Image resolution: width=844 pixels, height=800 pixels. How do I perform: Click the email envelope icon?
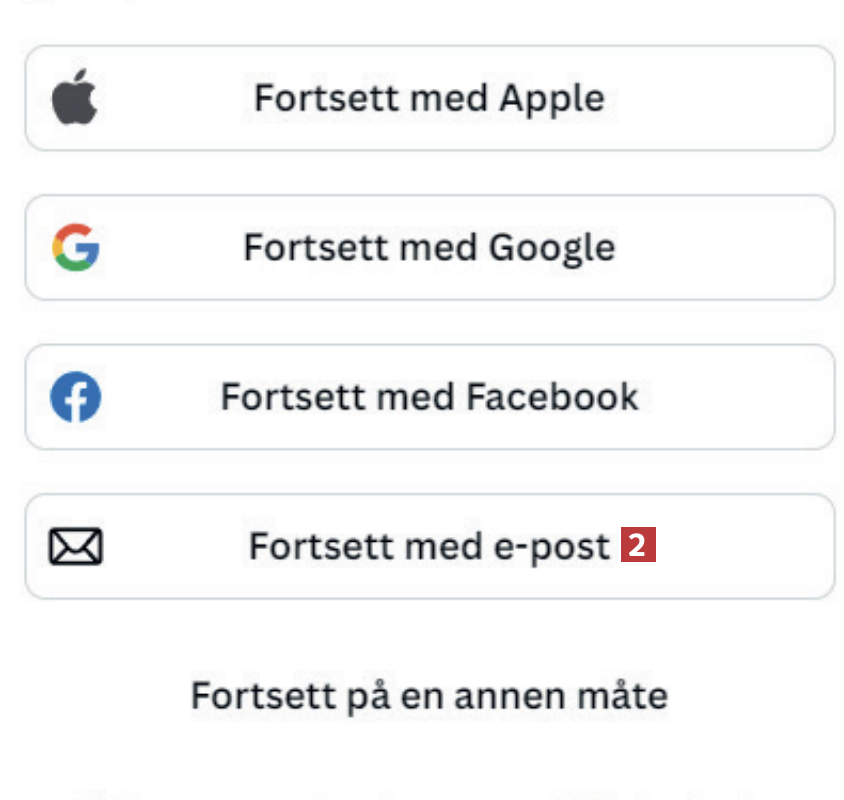point(76,546)
